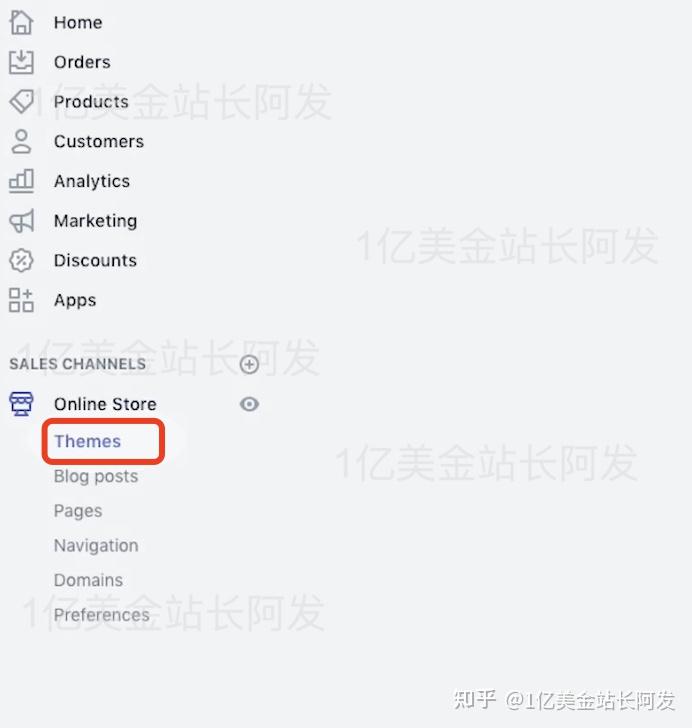
Task: Open the Marketing menu label
Action: (96, 221)
